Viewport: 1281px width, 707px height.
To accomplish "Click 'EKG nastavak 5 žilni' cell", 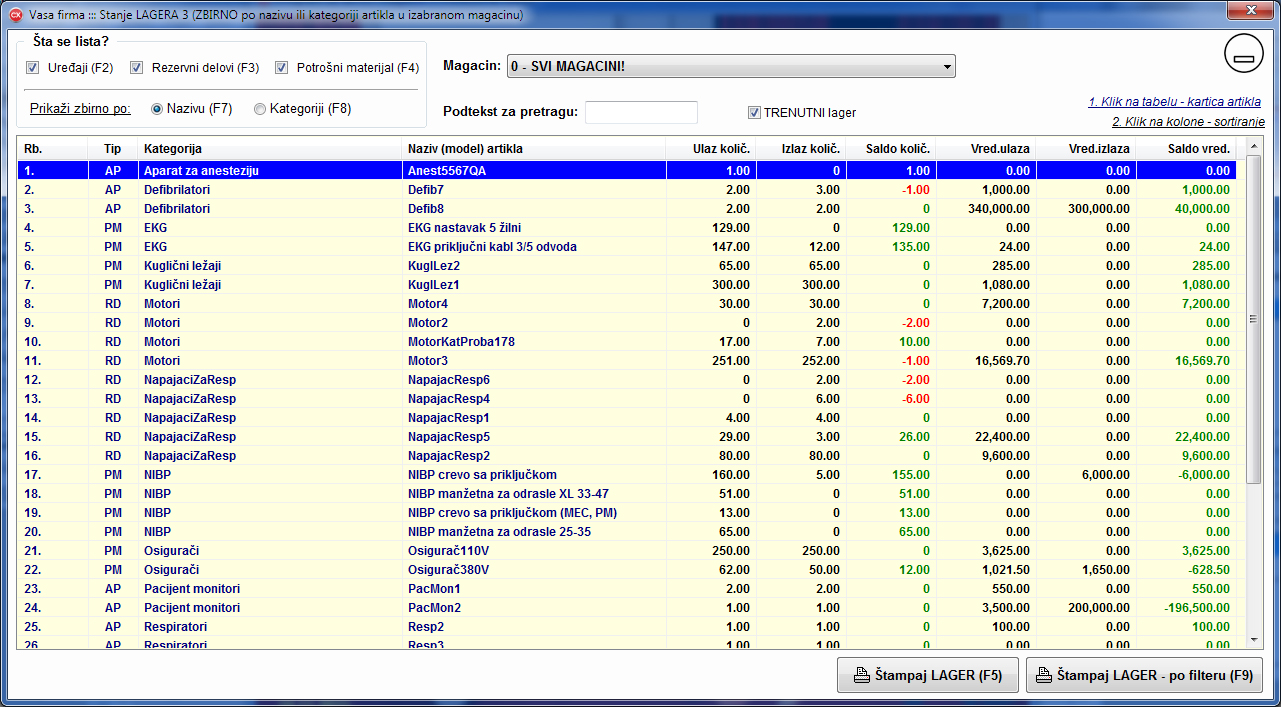I will coord(534,228).
